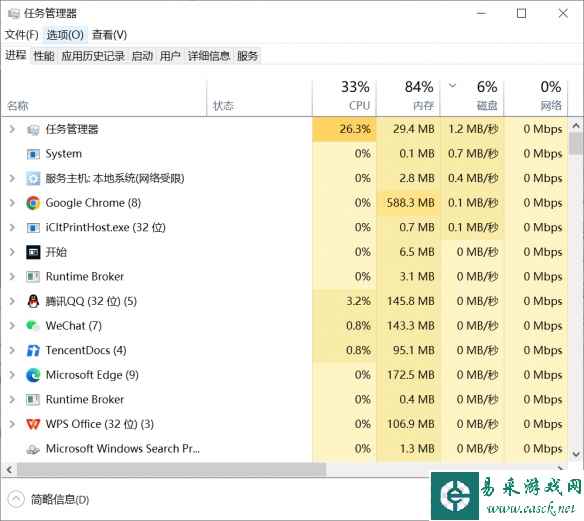Click the Google Chrome icon in process list
This screenshot has height=521, width=584.
[33, 203]
